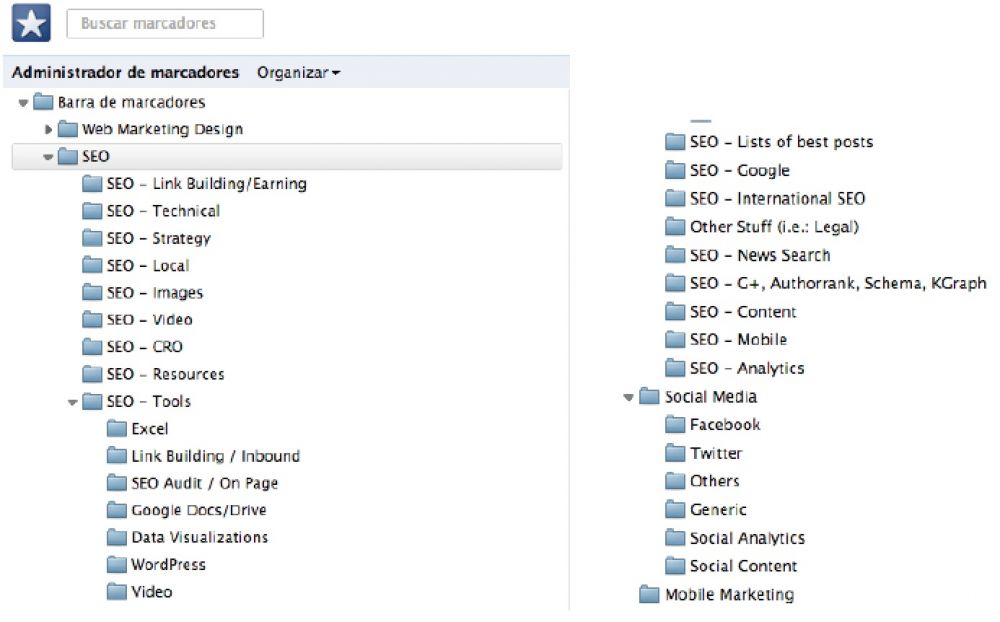1000x622 pixels.
Task: Collapse the SEO folder arrow
Action: 48,157
